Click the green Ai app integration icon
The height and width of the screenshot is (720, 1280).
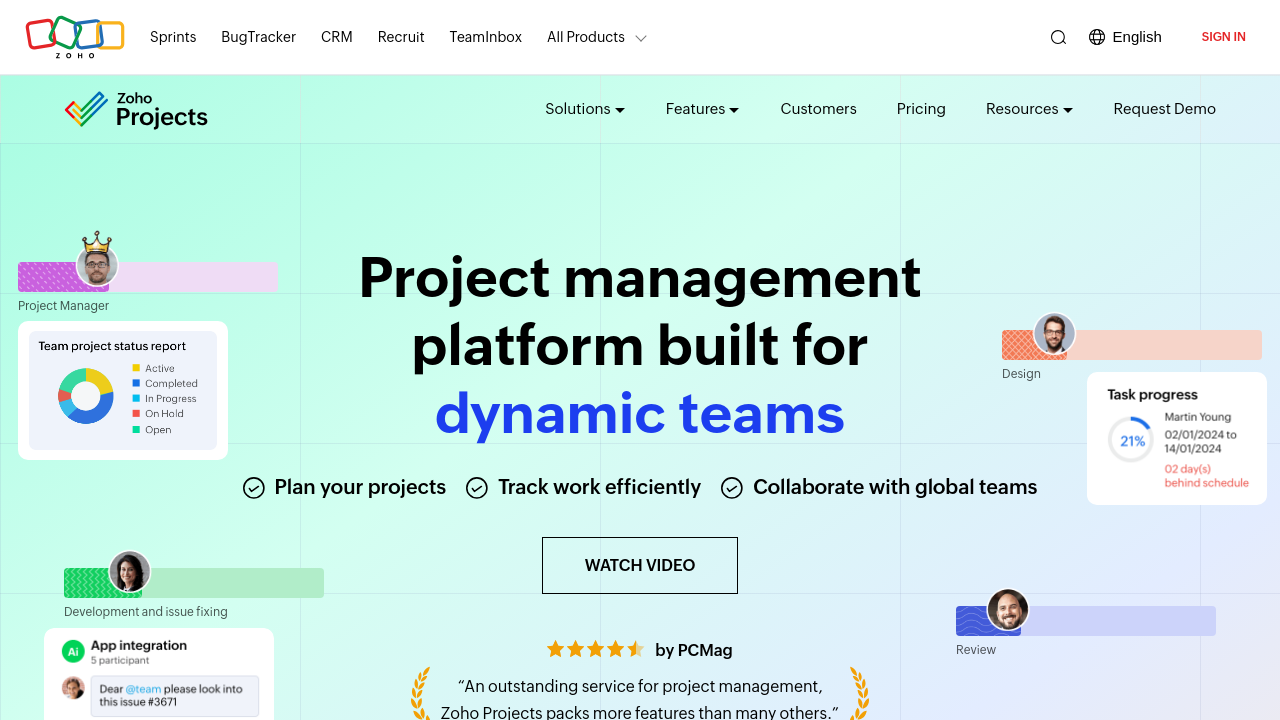(x=72, y=652)
